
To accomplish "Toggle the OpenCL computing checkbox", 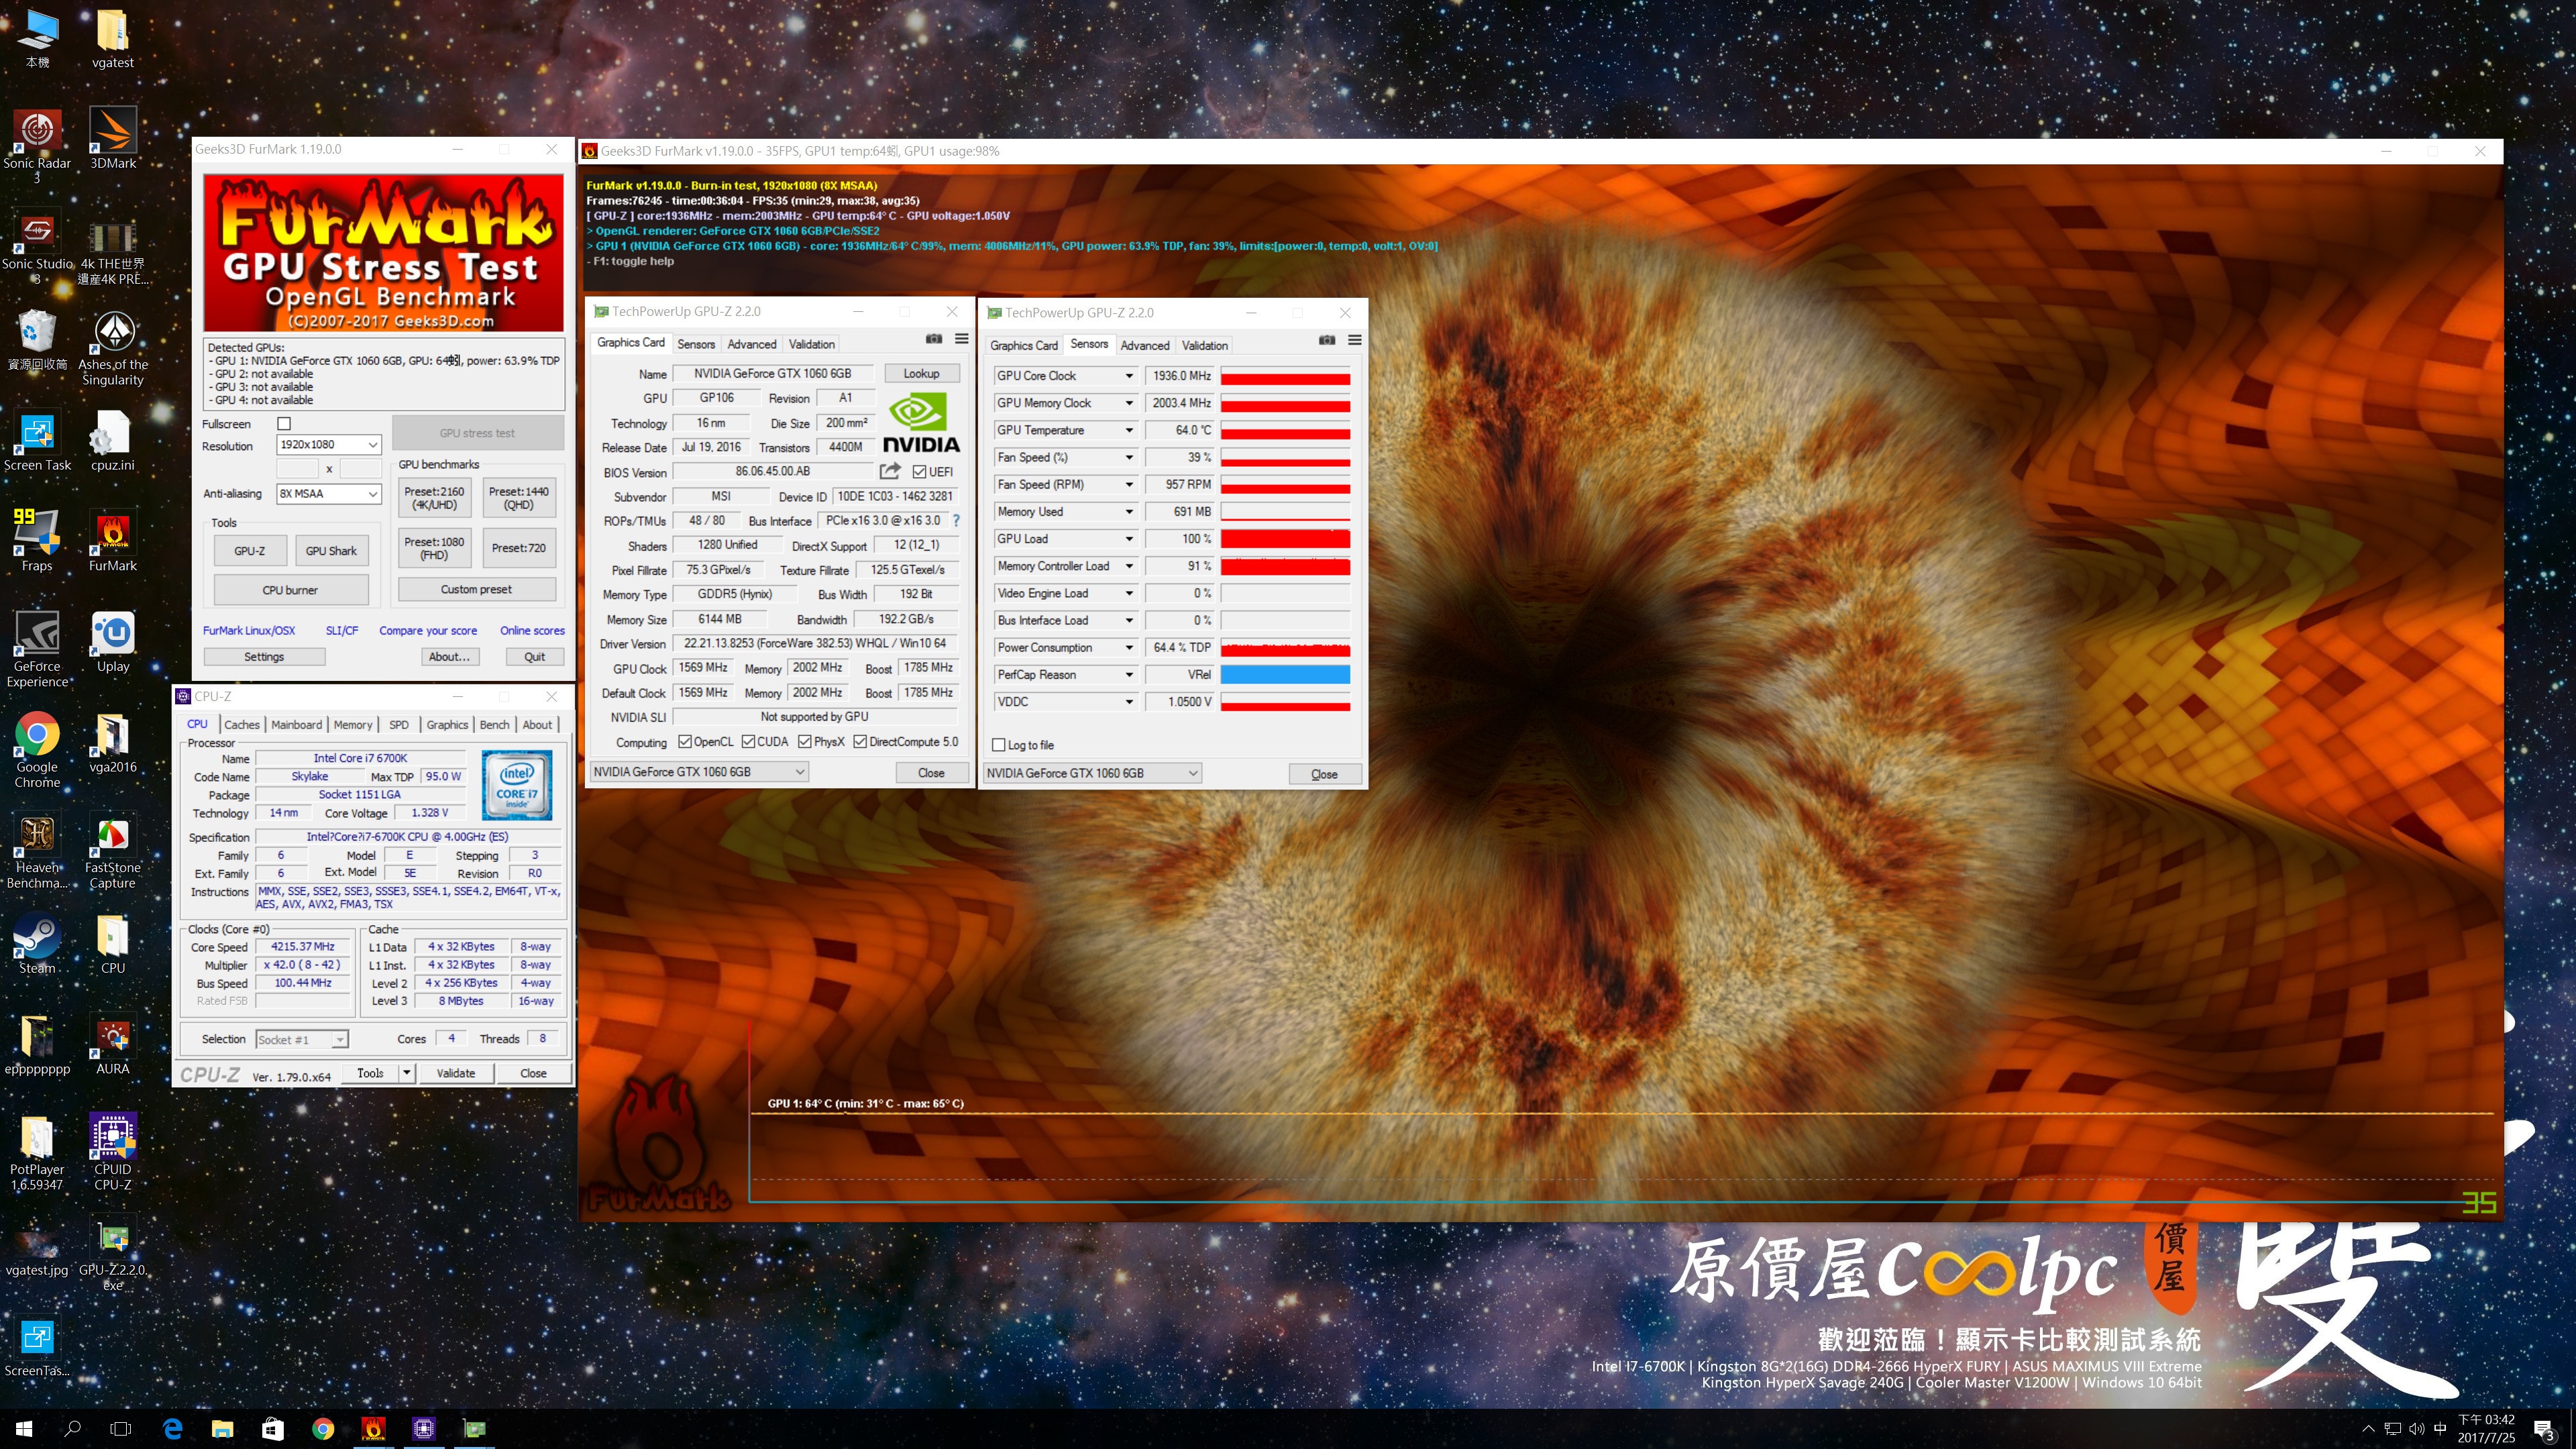I will tap(685, 742).
